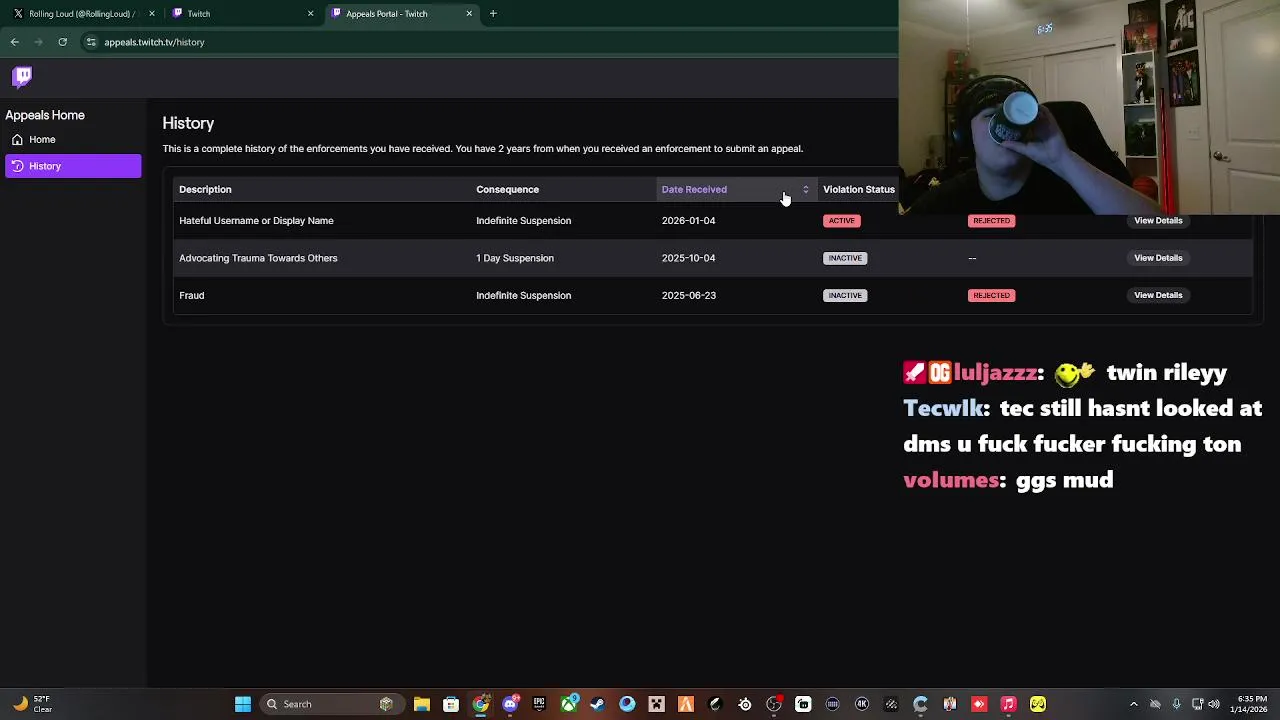
Task: Click ACTIVE badge on Hateful Username row
Action: [842, 220]
